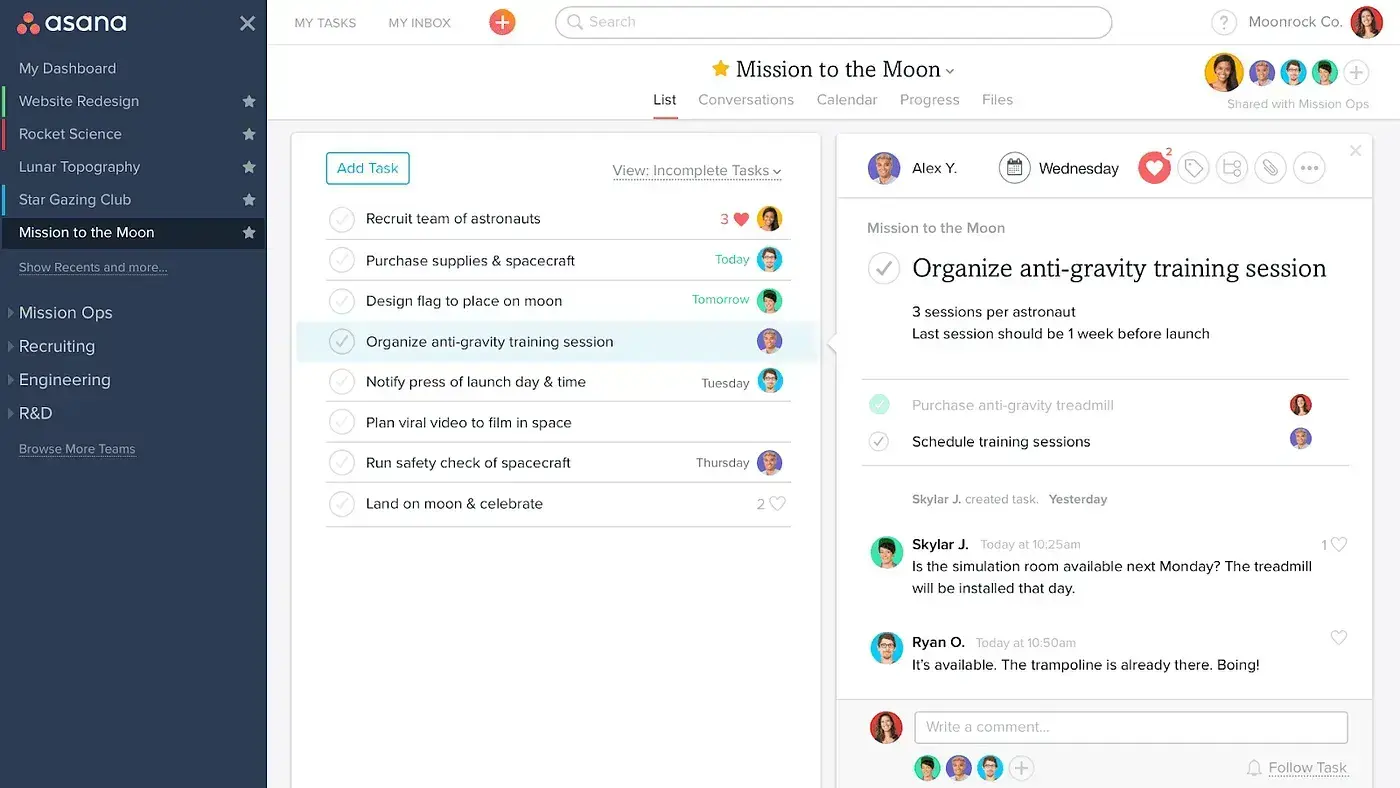Check off Schedule training sessions subtask
This screenshot has height=788, width=1400.
[879, 441]
